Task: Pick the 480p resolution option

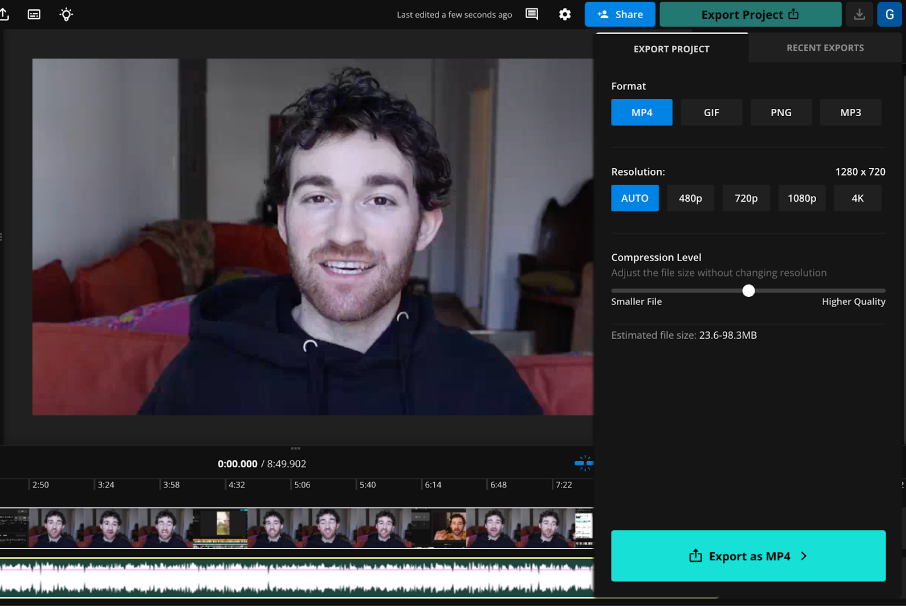Action: pyautogui.click(x=690, y=198)
